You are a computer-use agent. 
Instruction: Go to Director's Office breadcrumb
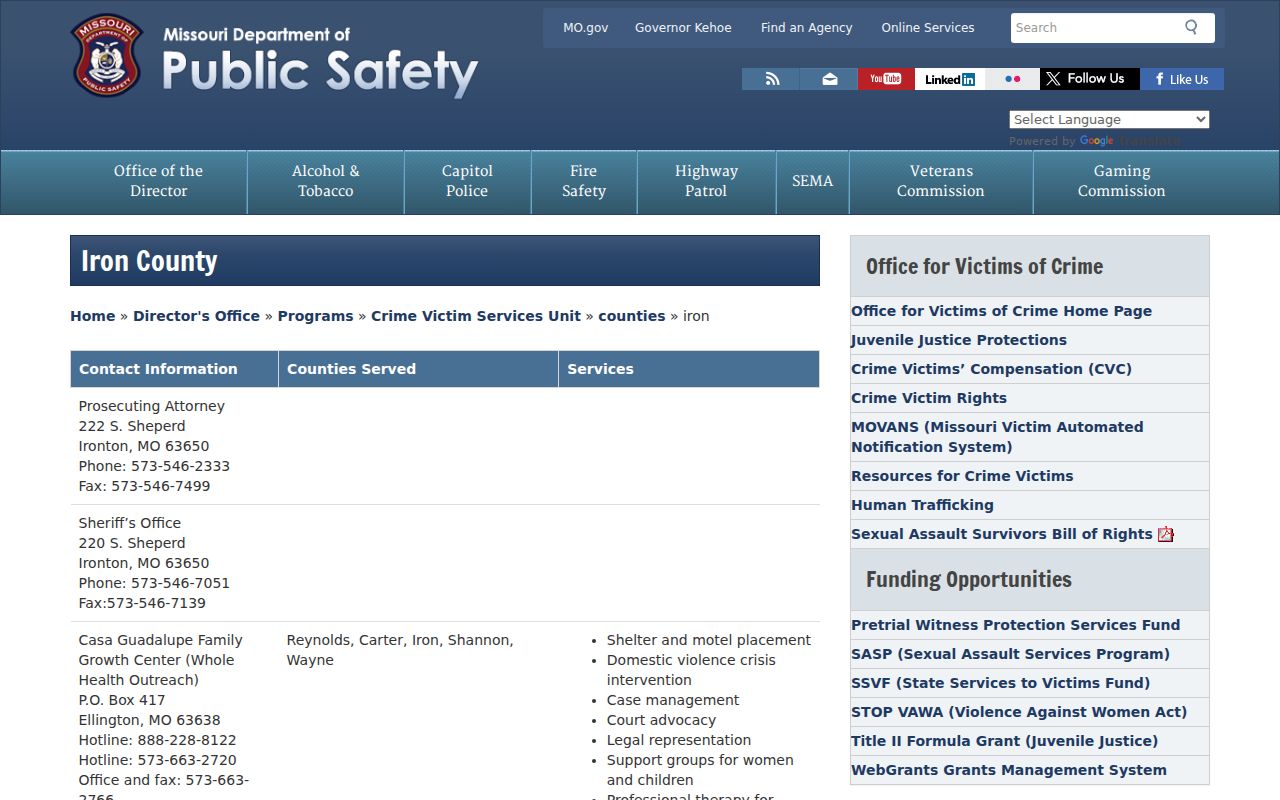(196, 316)
